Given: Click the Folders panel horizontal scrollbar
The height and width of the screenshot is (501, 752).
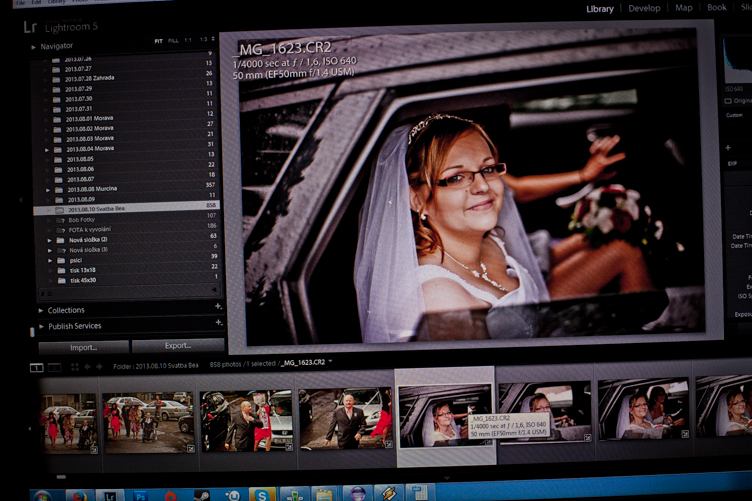Looking at the screenshot, I should click(129, 291).
